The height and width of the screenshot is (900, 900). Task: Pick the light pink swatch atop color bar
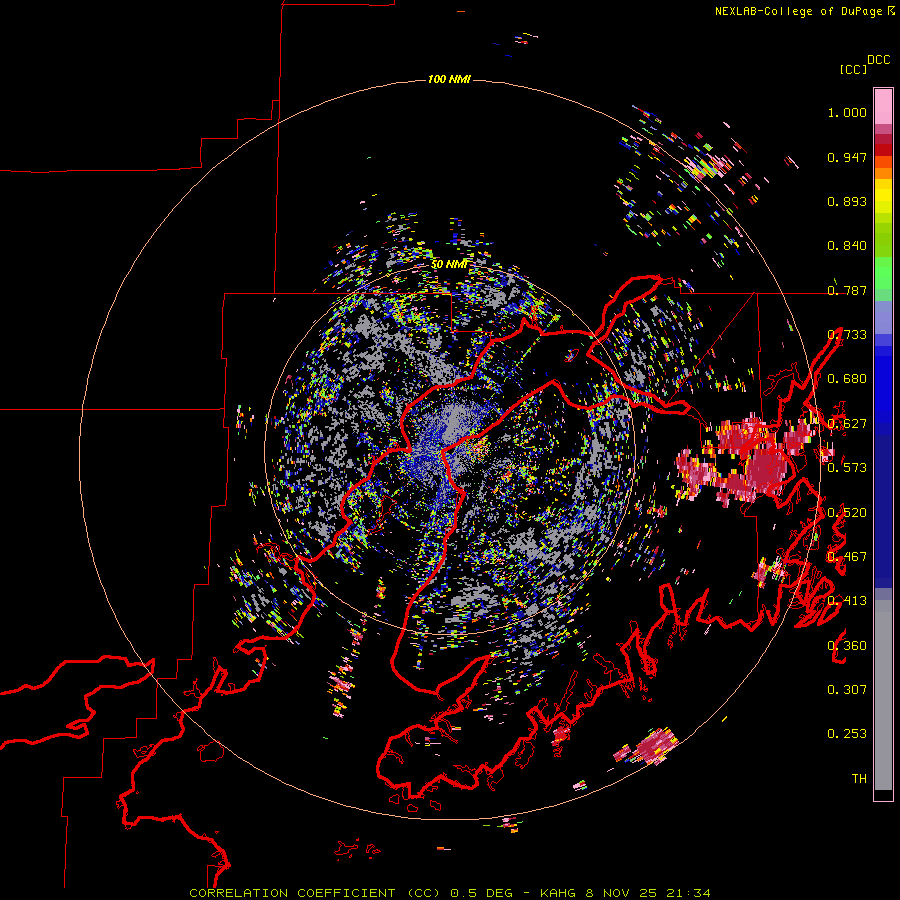click(x=883, y=106)
